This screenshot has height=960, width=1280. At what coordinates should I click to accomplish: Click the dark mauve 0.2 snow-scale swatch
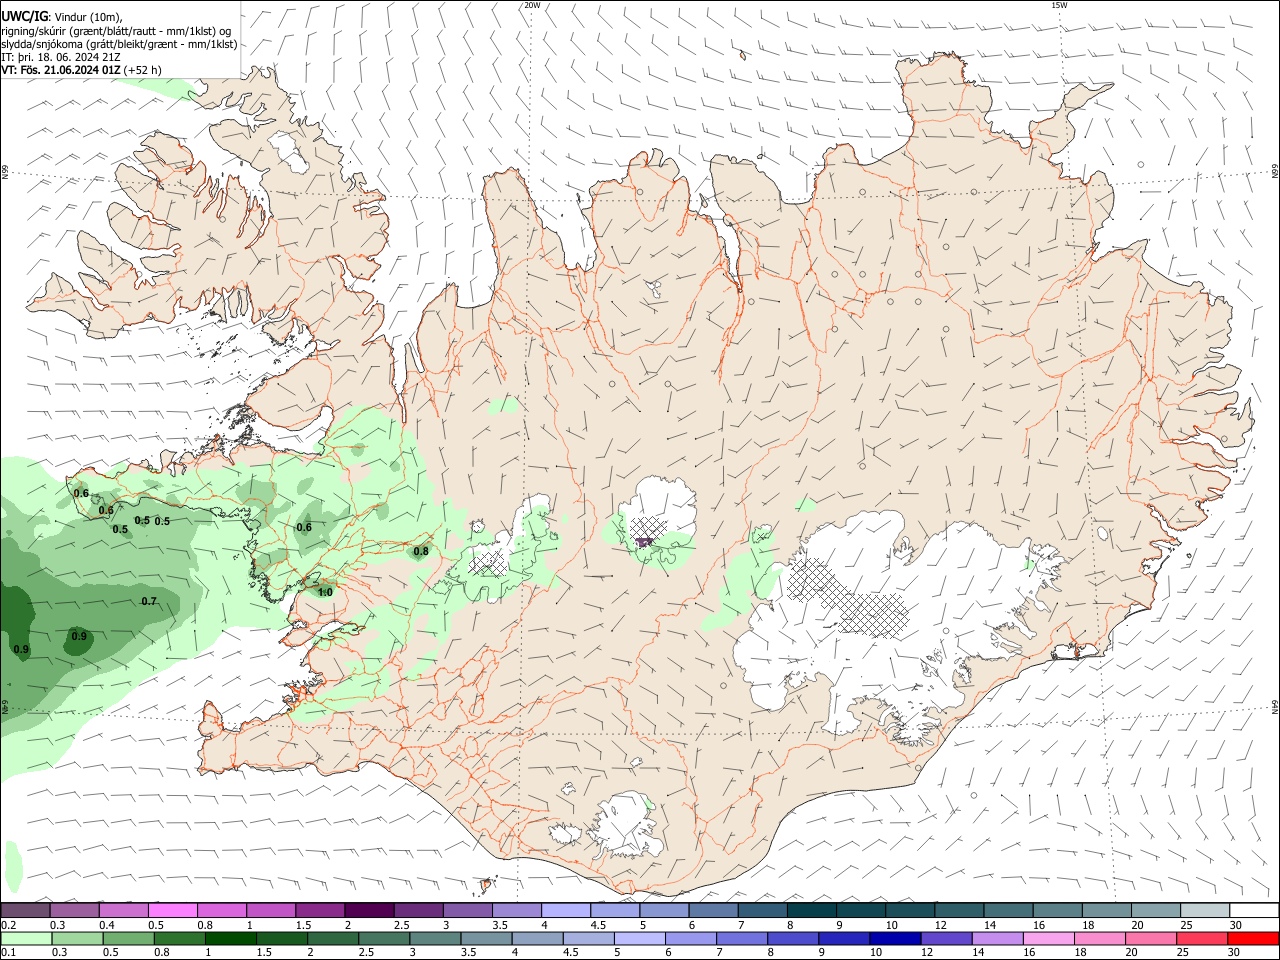pyautogui.click(x=25, y=910)
